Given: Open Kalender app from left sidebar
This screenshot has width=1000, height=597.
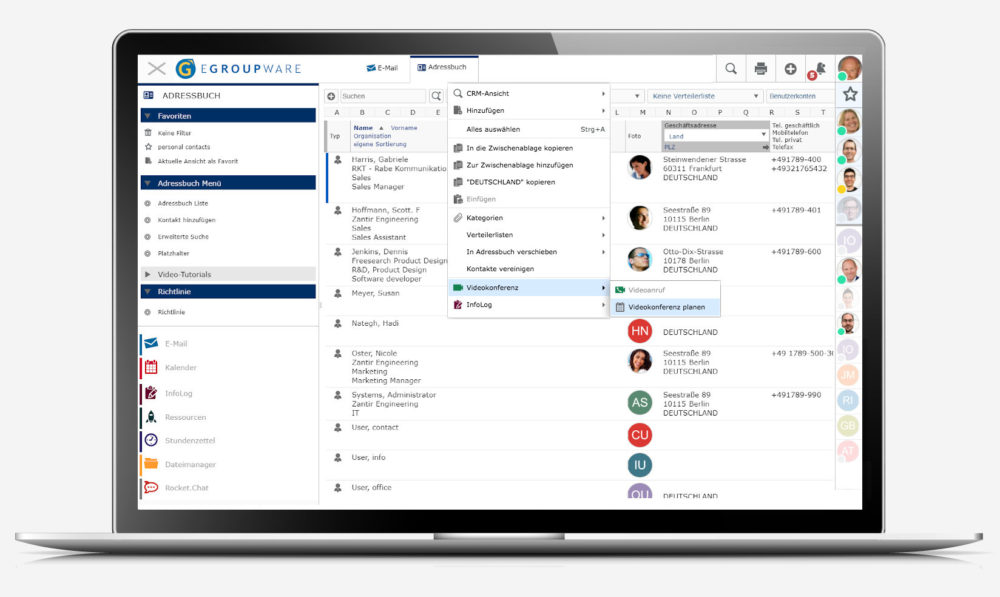Looking at the screenshot, I should click(180, 368).
